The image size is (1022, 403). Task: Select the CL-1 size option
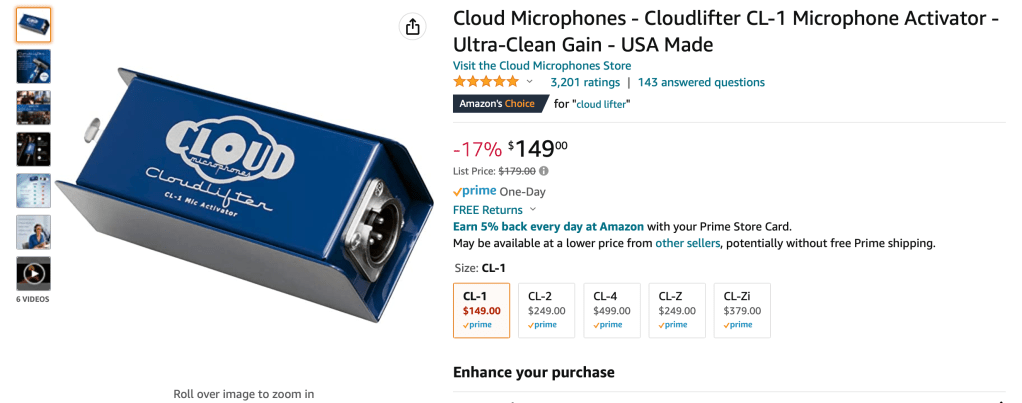click(x=481, y=310)
